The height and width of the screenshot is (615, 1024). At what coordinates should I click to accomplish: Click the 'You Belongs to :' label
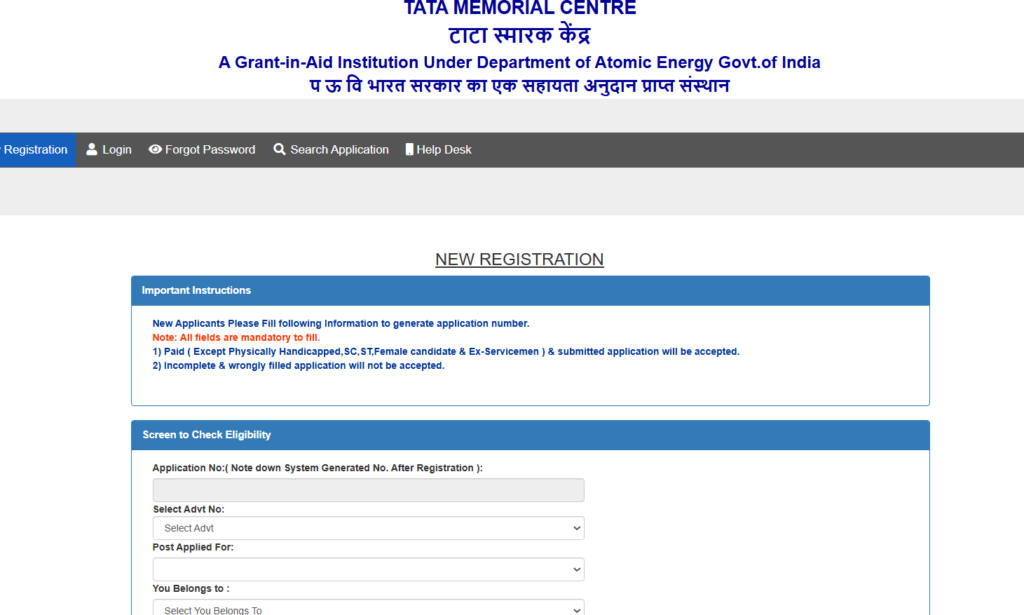point(191,588)
